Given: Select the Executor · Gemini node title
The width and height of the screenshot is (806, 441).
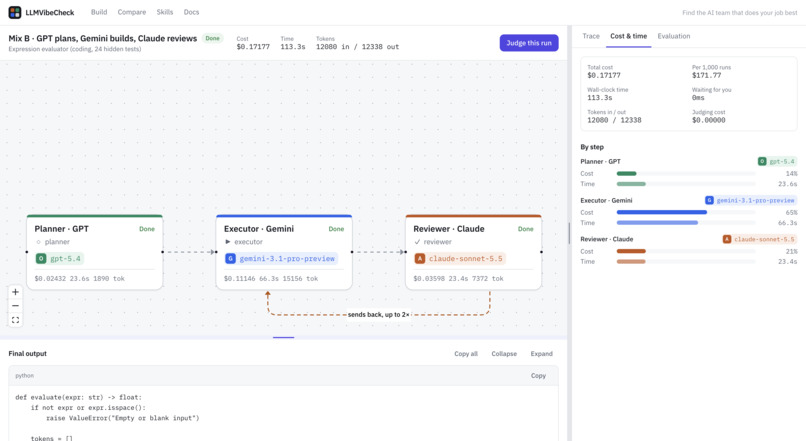Looking at the screenshot, I should [x=259, y=229].
